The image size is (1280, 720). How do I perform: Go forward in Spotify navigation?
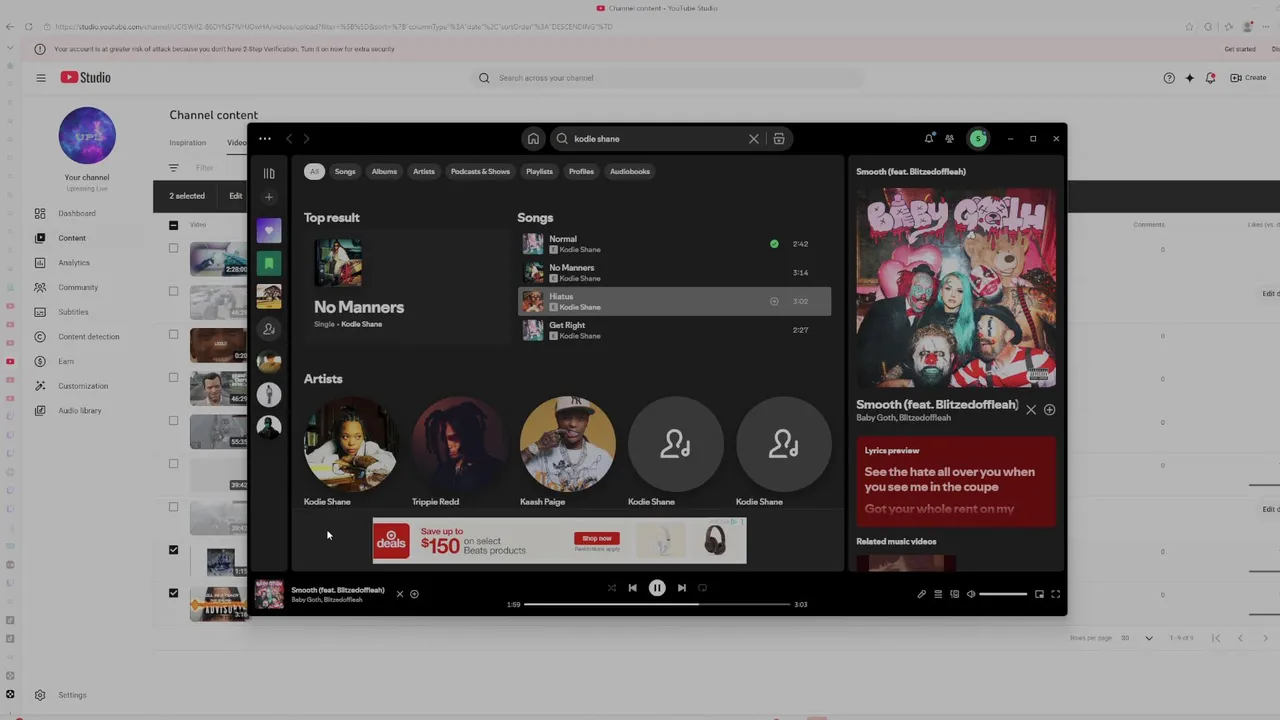pos(306,139)
